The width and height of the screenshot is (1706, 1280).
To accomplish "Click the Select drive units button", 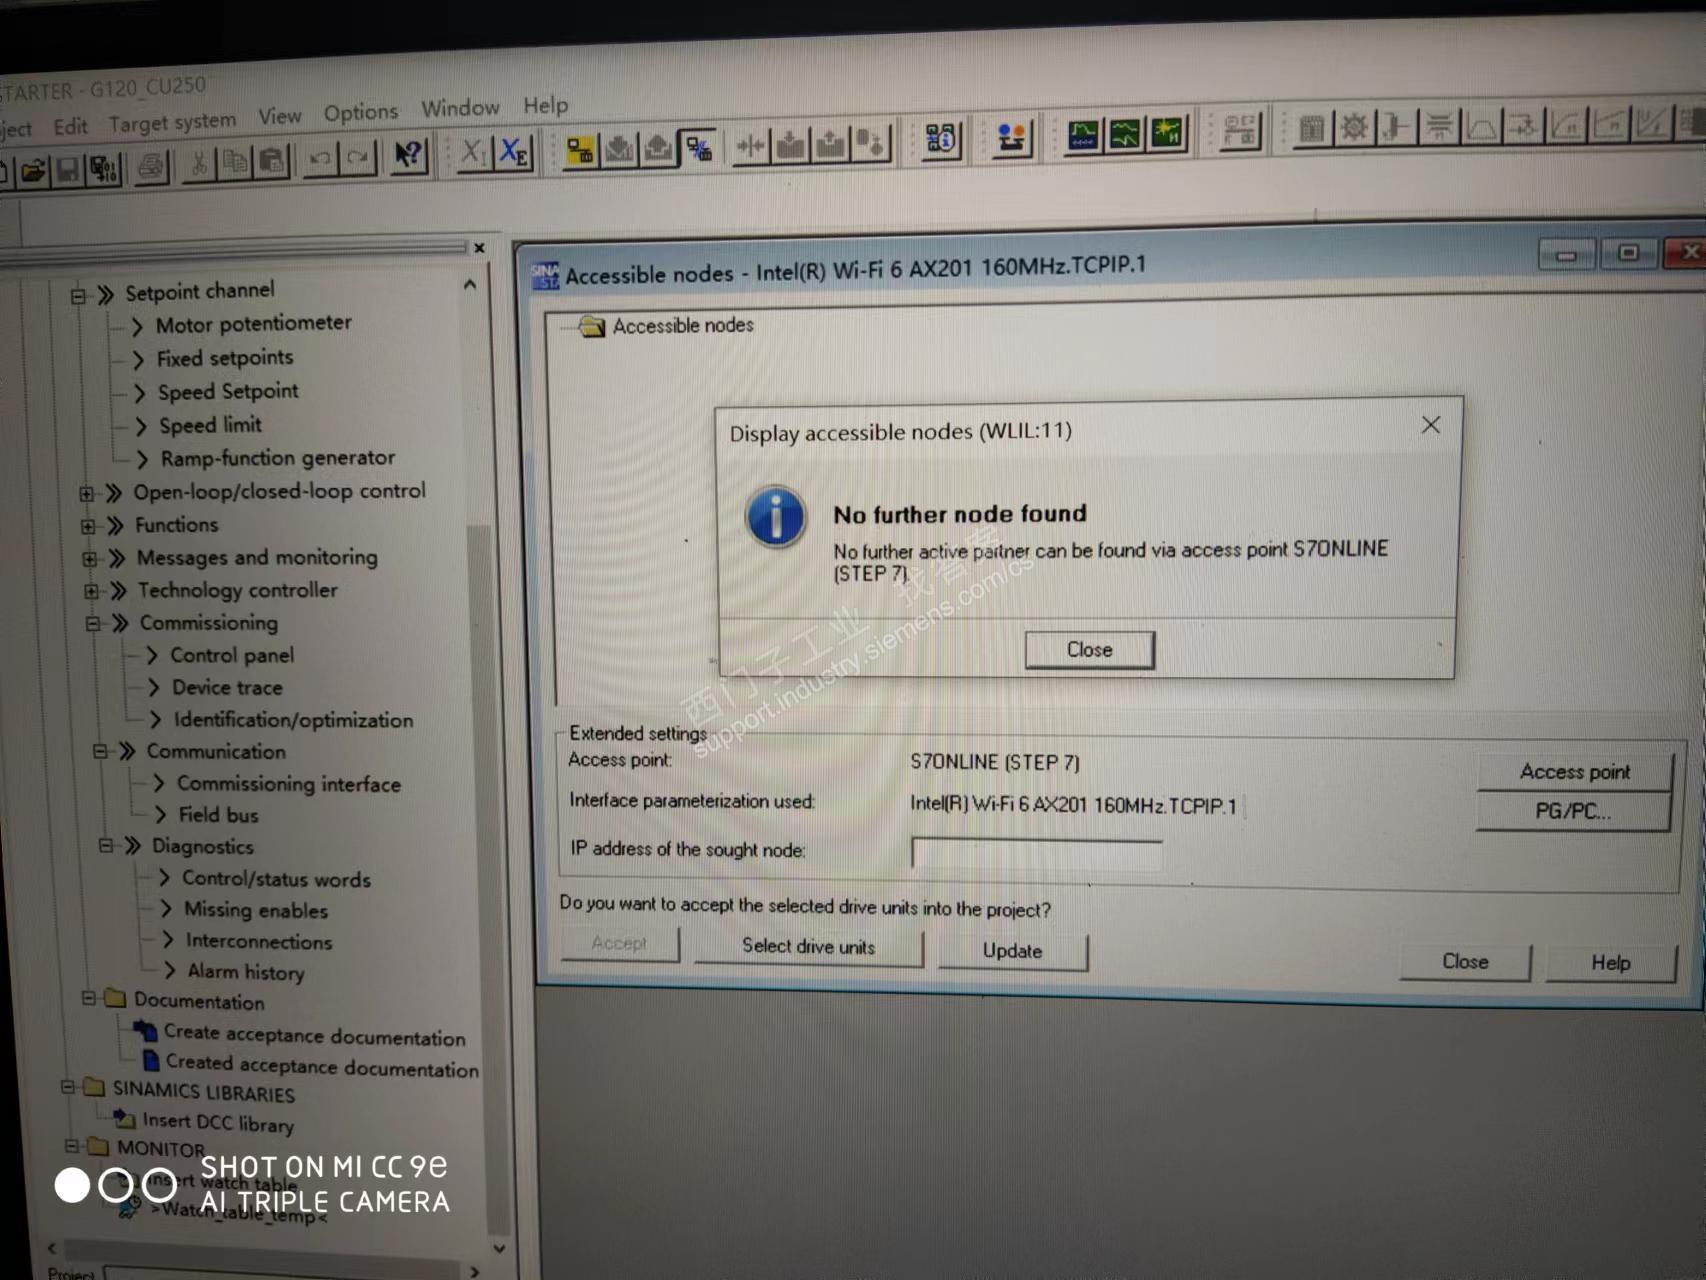I will point(808,946).
